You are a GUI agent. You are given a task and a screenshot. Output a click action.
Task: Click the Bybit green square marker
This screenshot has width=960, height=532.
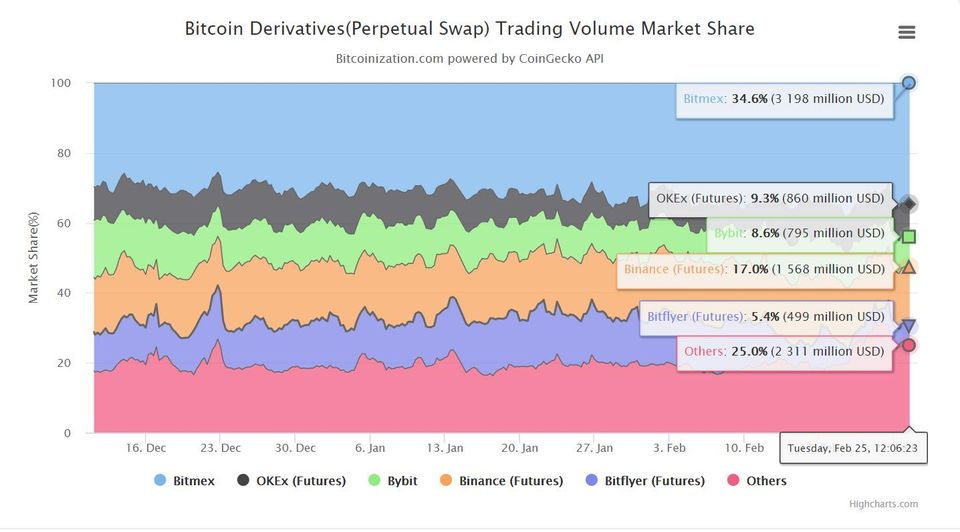pyautogui.click(x=909, y=236)
